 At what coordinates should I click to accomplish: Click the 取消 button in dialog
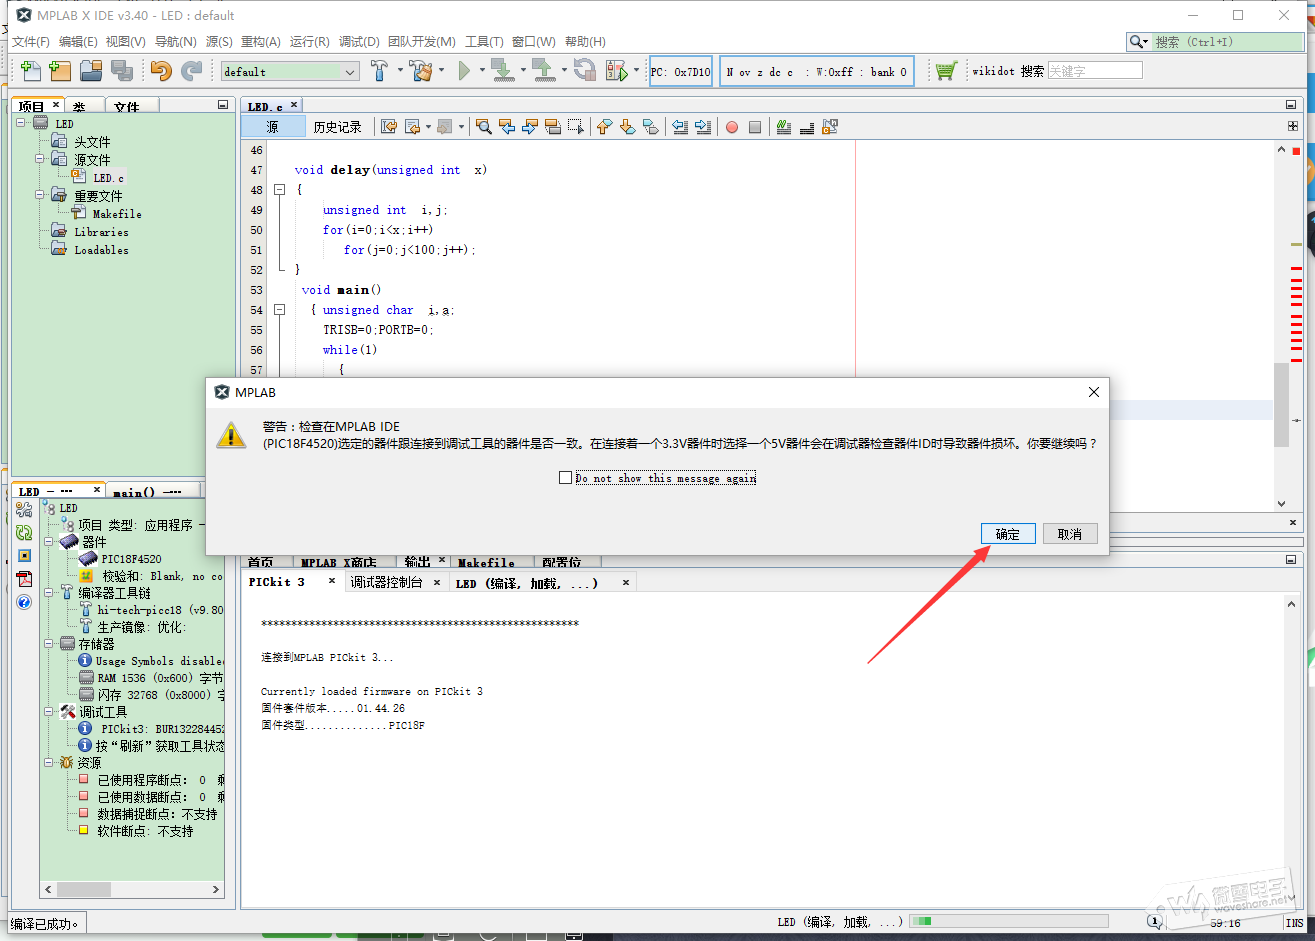click(1070, 534)
